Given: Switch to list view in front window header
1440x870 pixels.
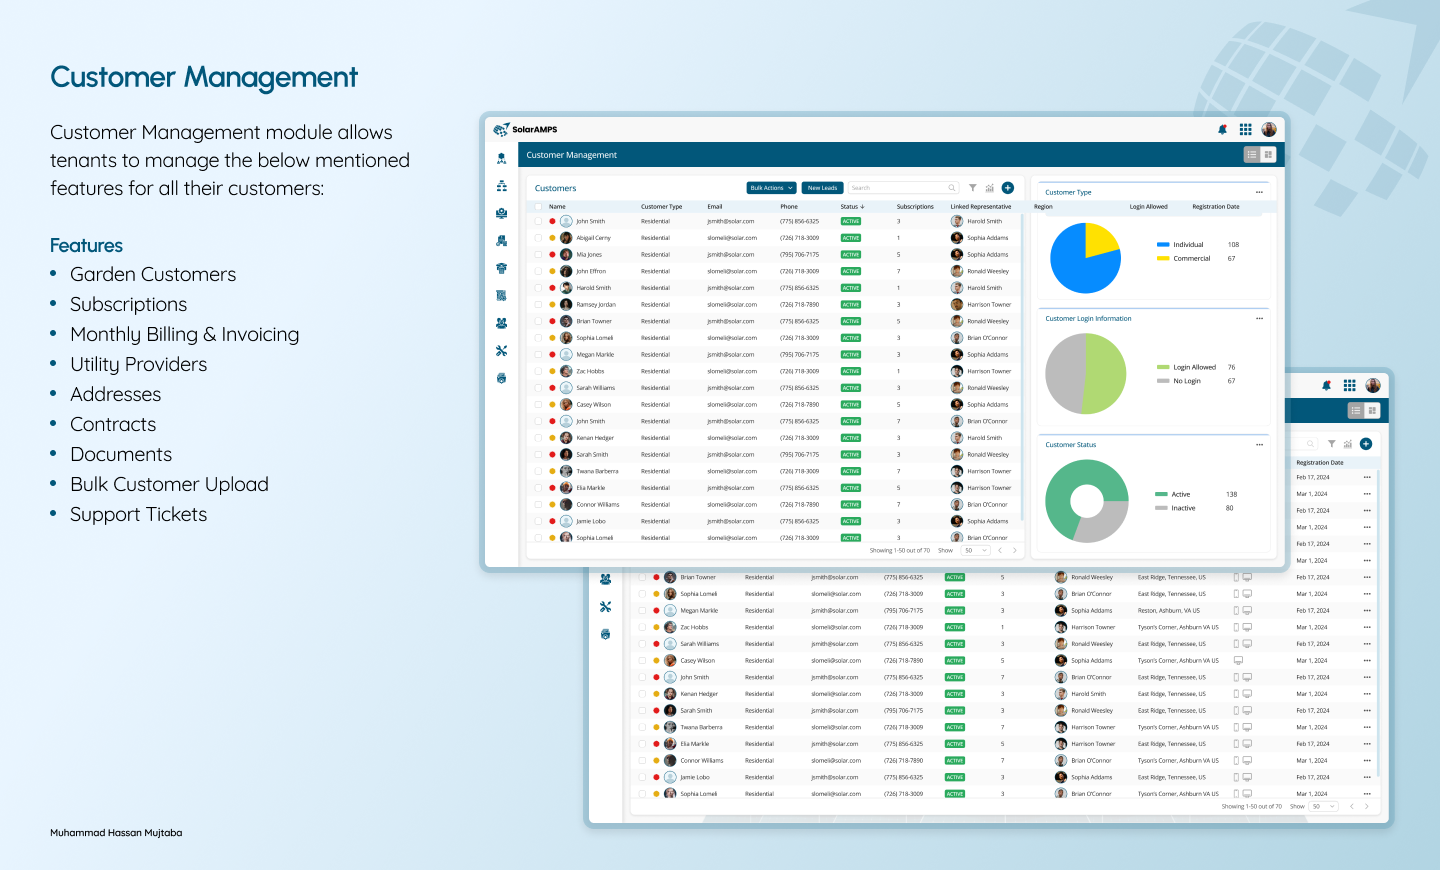Looking at the screenshot, I should click(1251, 155).
